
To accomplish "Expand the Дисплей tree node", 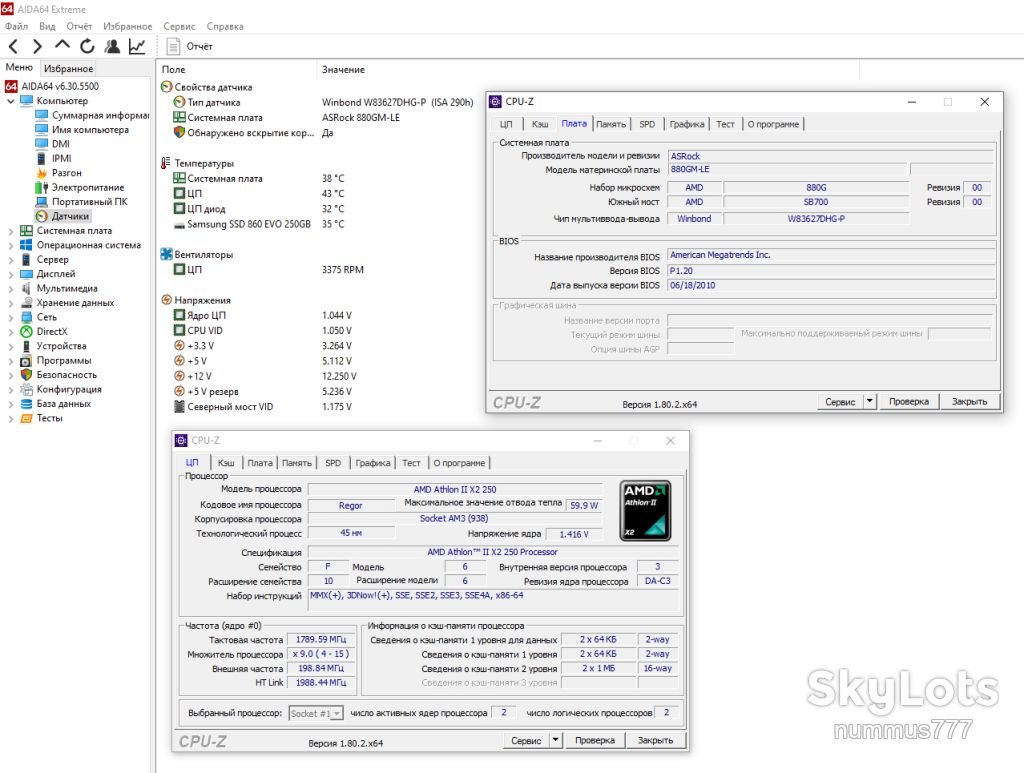I will pyautogui.click(x=10, y=274).
